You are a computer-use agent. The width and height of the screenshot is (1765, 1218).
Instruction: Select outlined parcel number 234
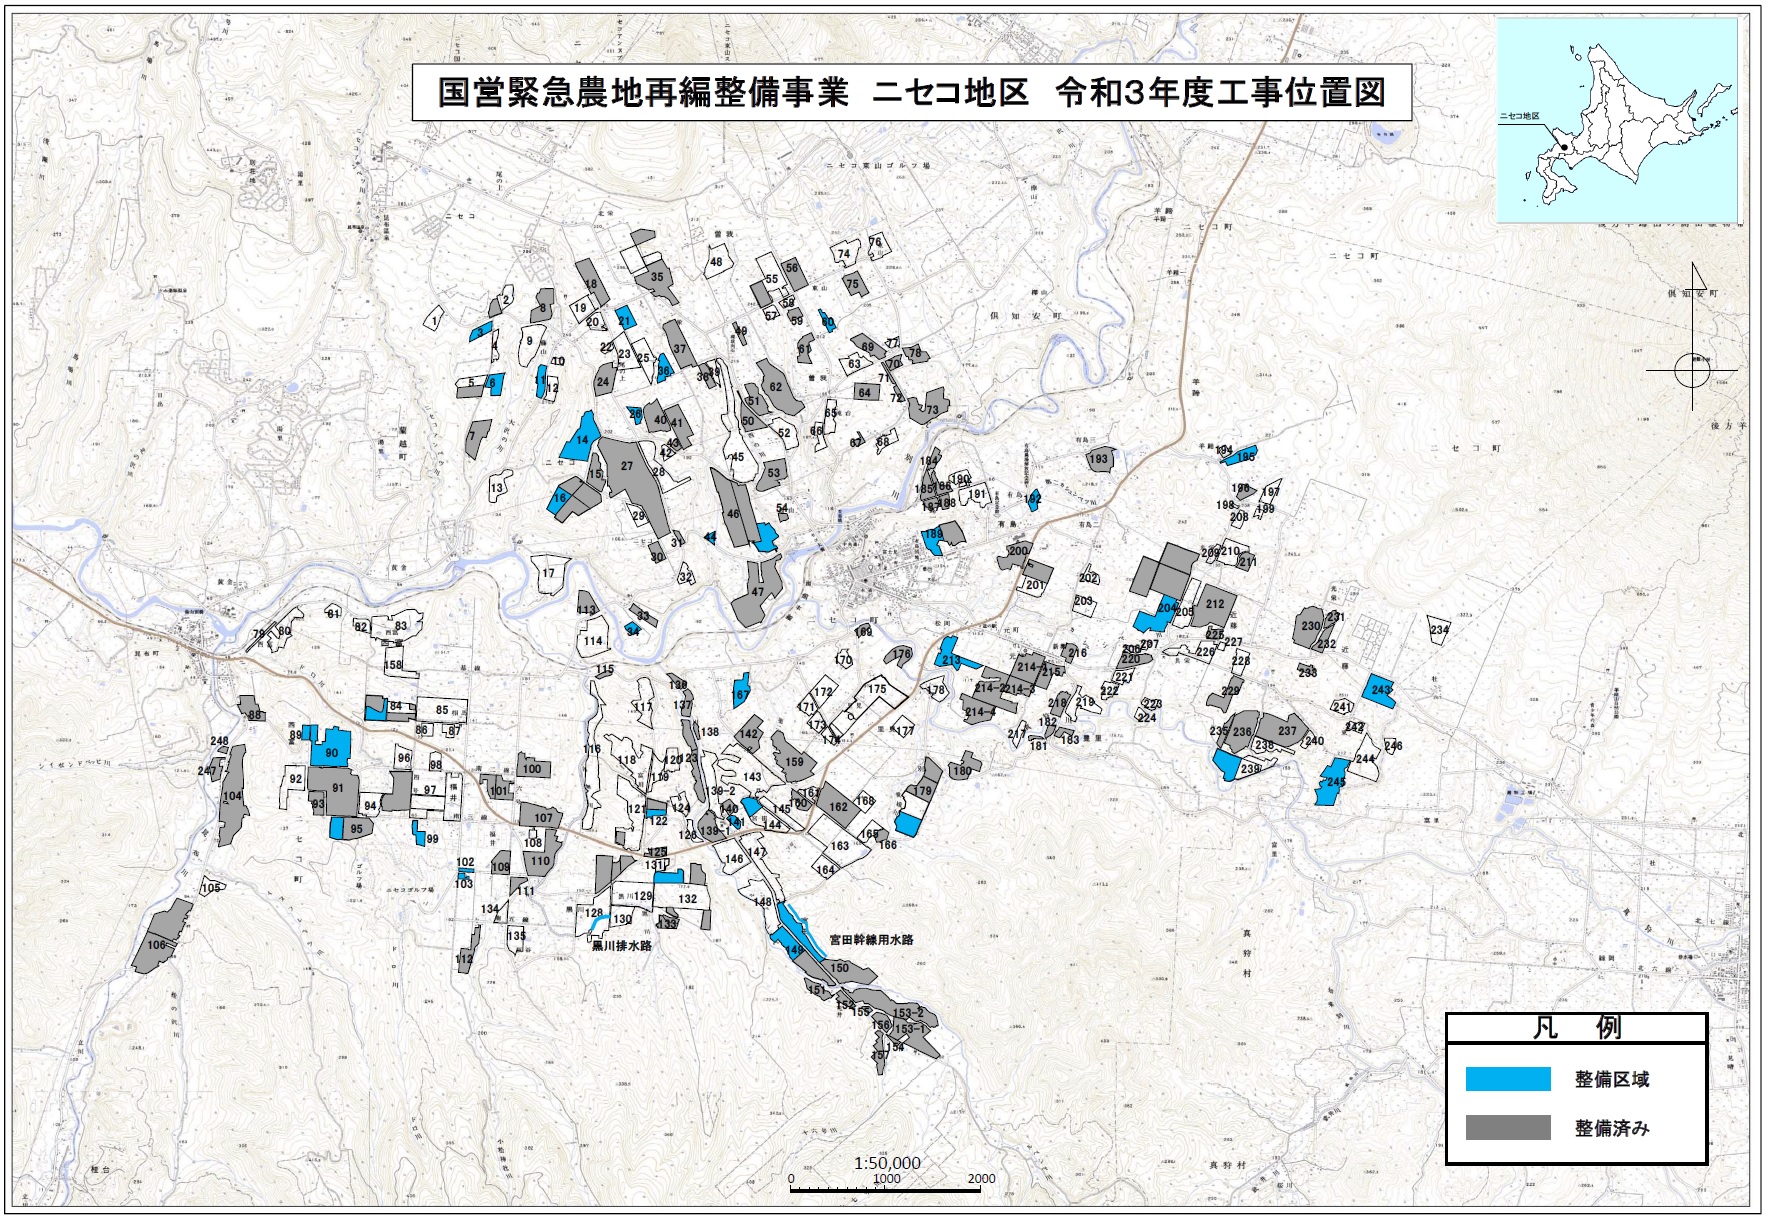click(x=1438, y=630)
